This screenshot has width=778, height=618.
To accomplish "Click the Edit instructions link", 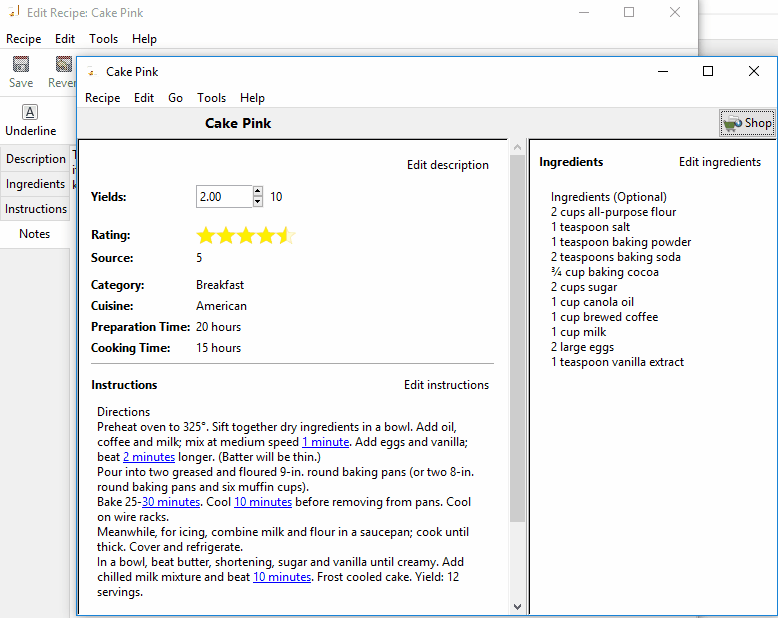I will click(x=446, y=385).
